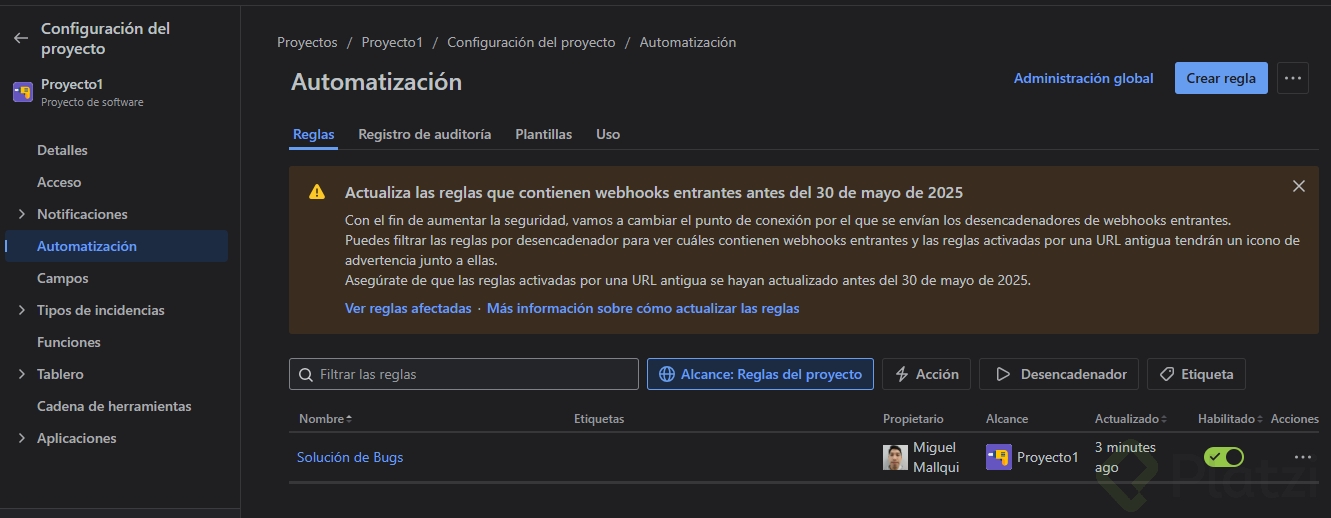Open the Acción filter dropdown
The image size is (1331, 518).
pyautogui.click(x=926, y=374)
